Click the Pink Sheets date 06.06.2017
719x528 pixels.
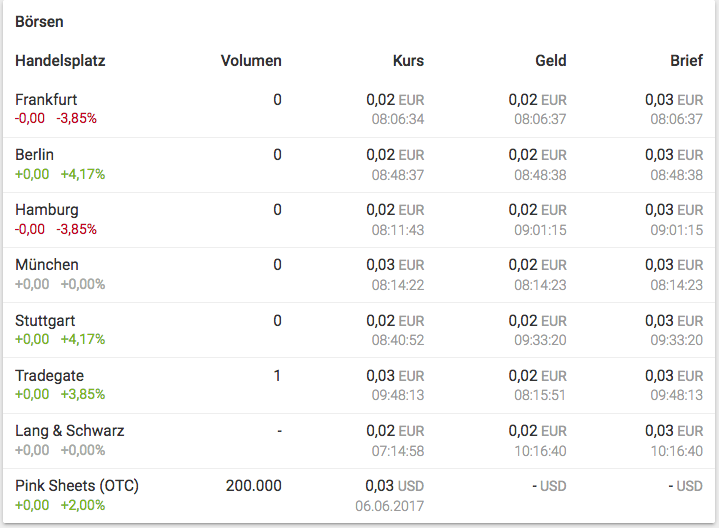pyautogui.click(x=389, y=505)
